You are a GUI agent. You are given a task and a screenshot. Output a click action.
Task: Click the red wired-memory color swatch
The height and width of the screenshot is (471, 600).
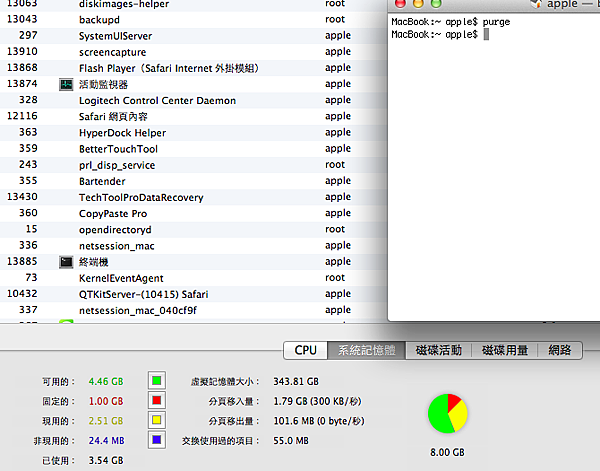pyautogui.click(x=157, y=401)
